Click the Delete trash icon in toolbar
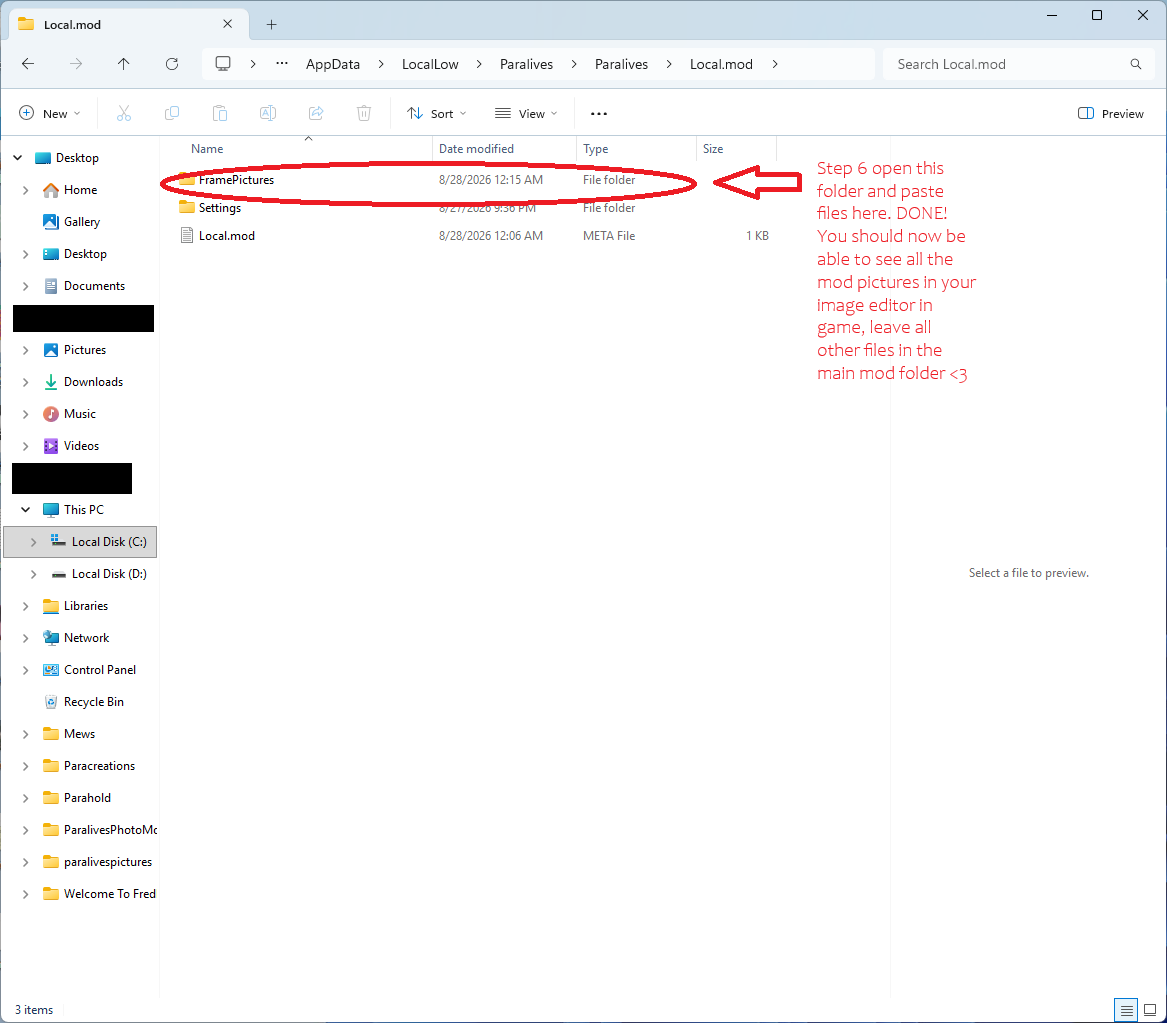The height and width of the screenshot is (1023, 1167). (364, 113)
